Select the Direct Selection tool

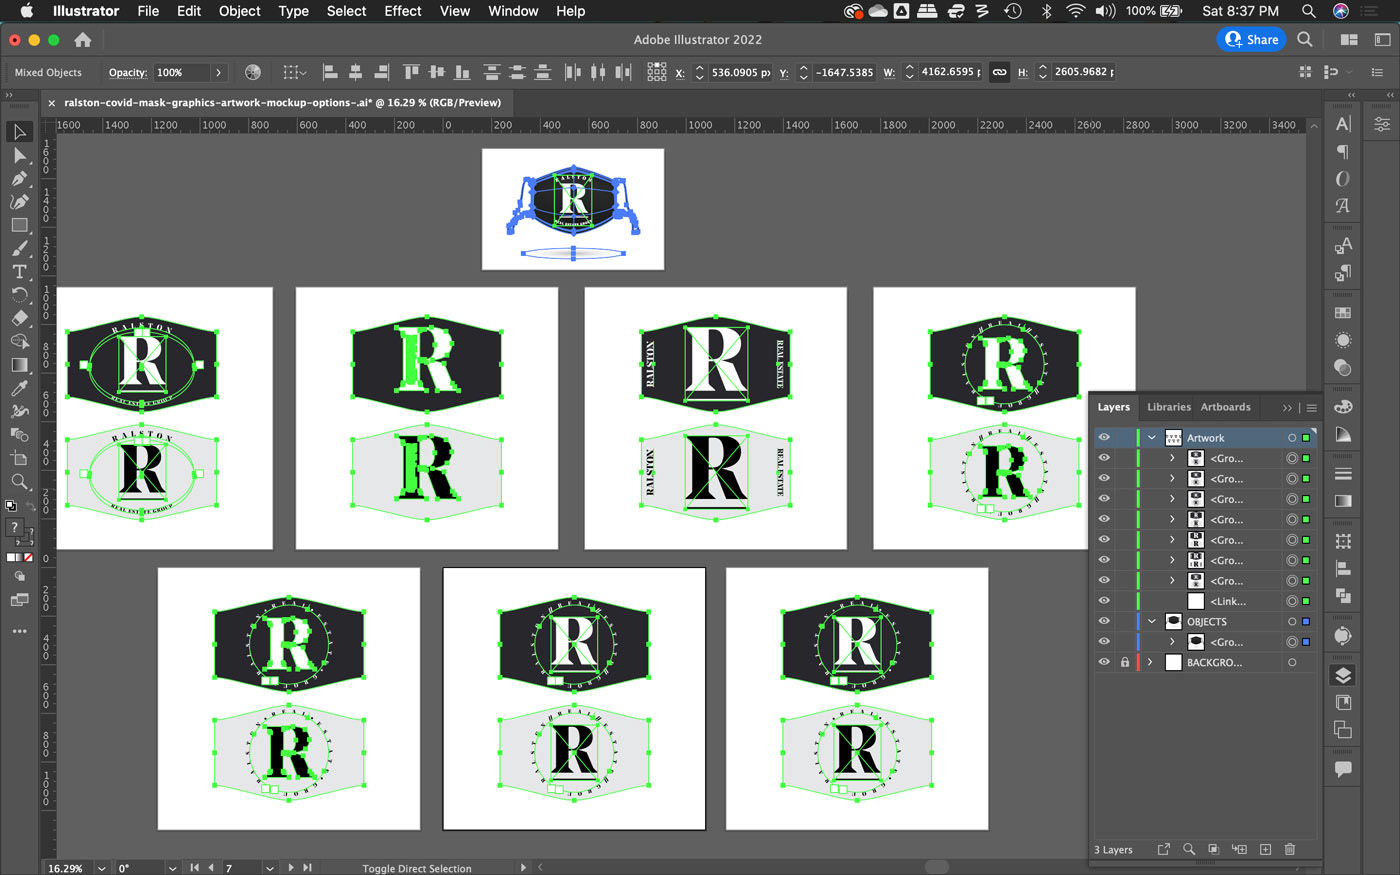click(19, 155)
